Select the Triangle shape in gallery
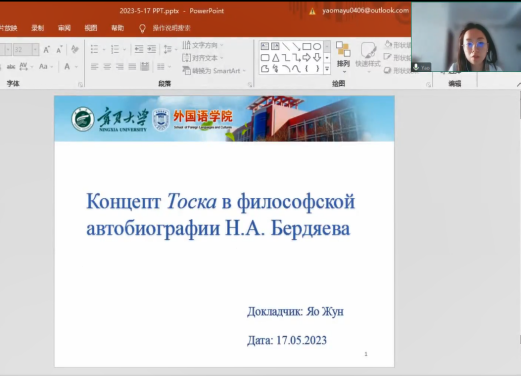The width and height of the screenshot is (522, 377). point(275,58)
